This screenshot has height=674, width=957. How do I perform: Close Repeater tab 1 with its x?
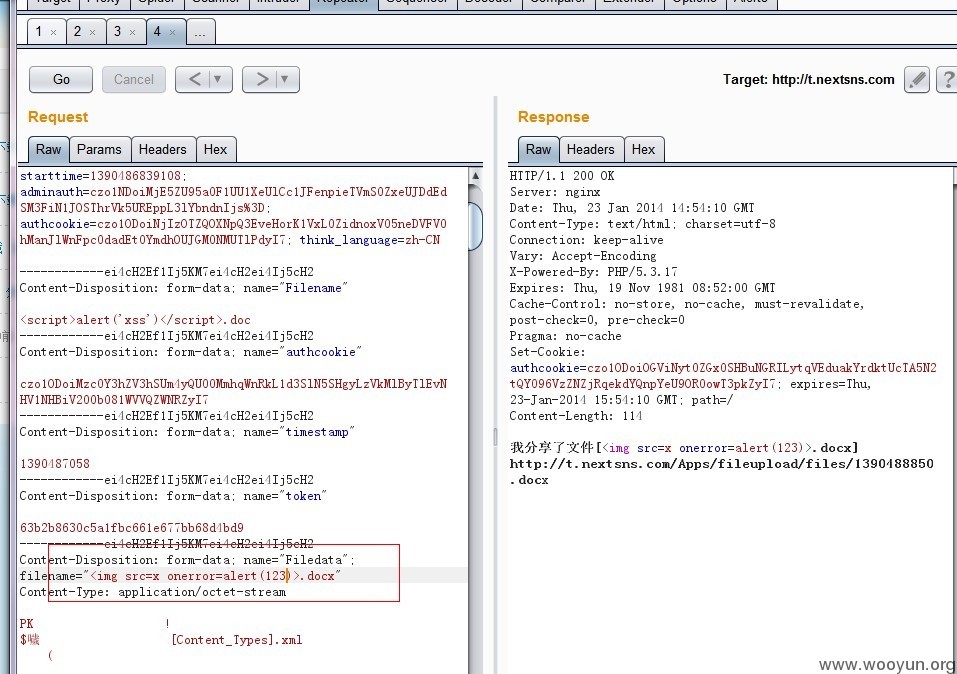coord(54,32)
